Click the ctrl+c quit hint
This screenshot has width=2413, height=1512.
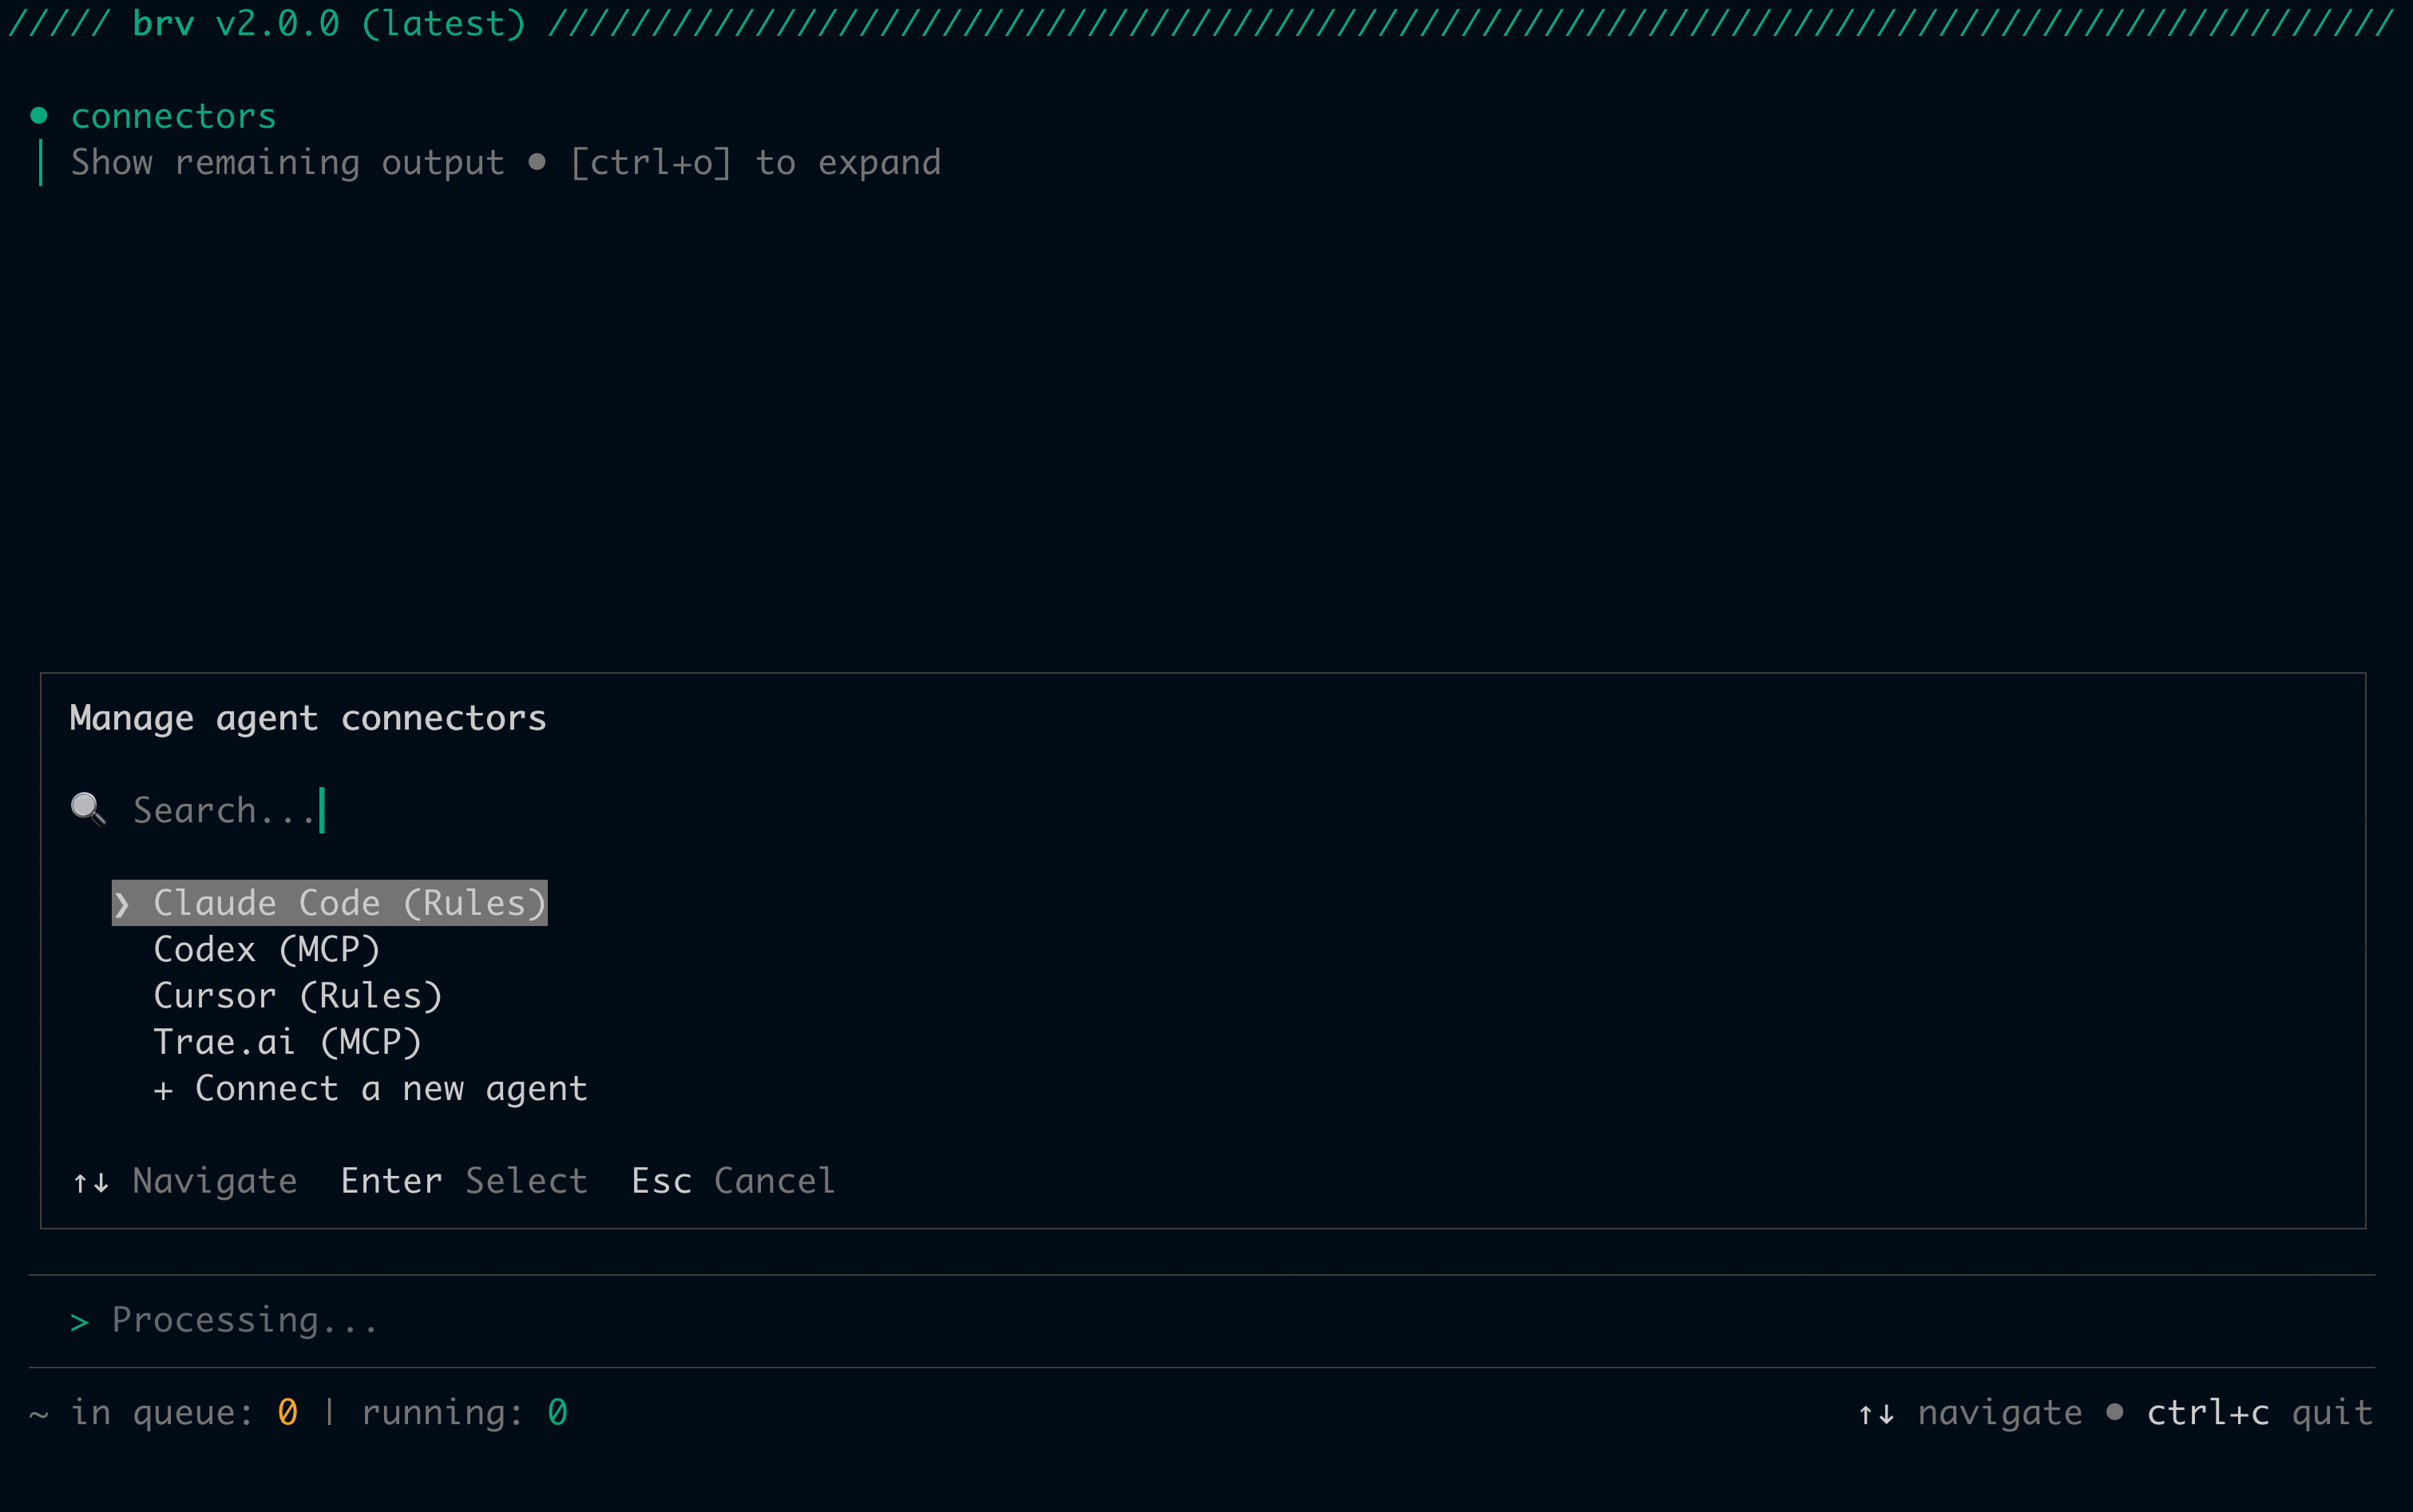[x=2258, y=1412]
